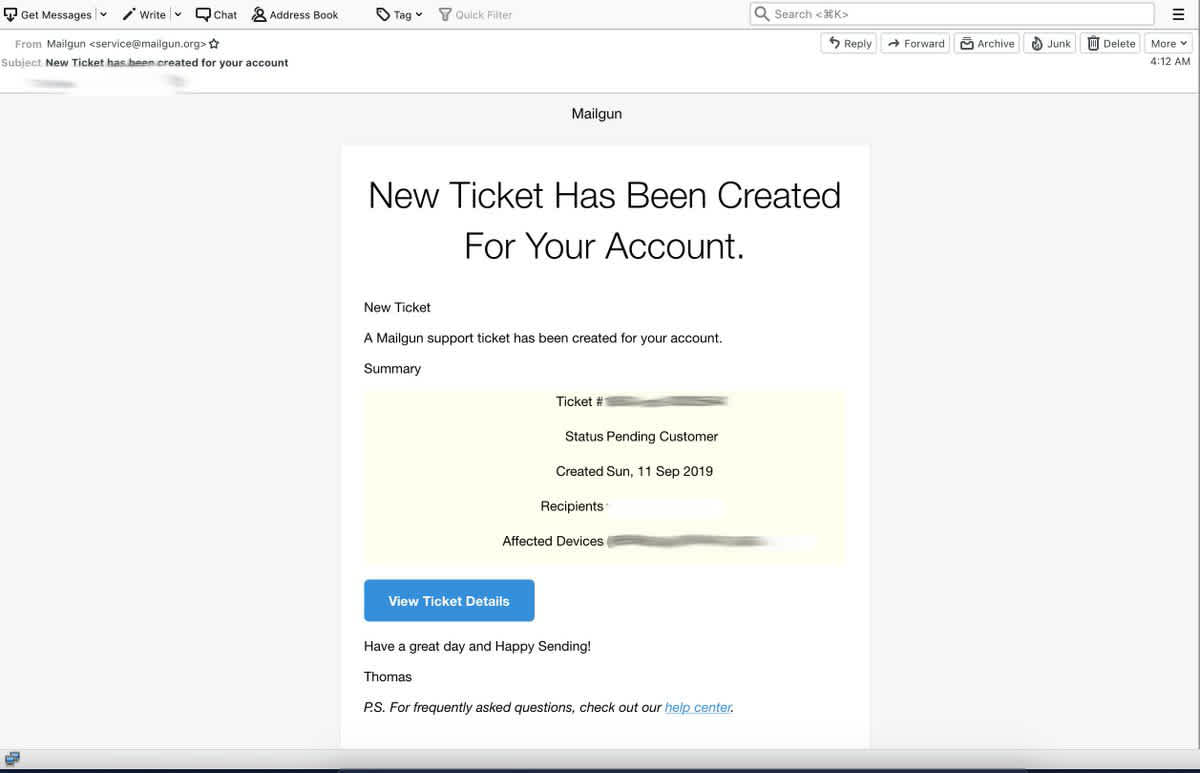Click Get Messages to fetch new mail
This screenshot has height=773, width=1200.
point(48,14)
